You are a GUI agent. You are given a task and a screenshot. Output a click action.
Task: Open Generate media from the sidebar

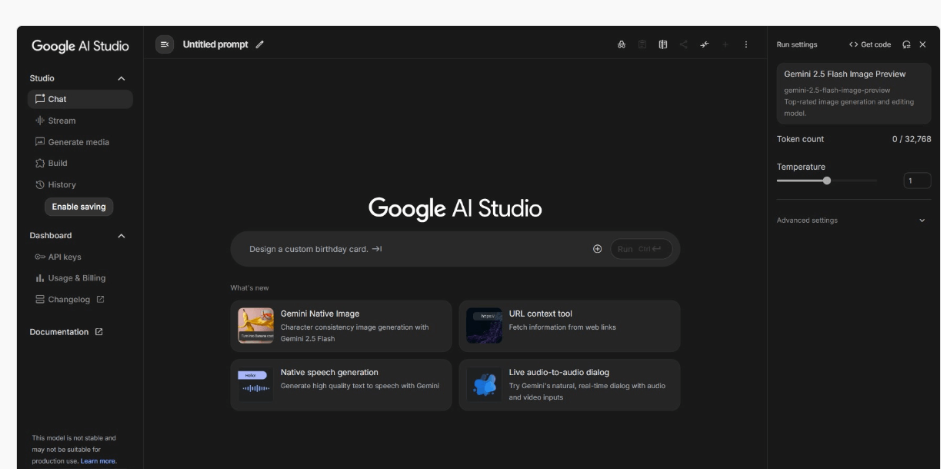click(78, 142)
